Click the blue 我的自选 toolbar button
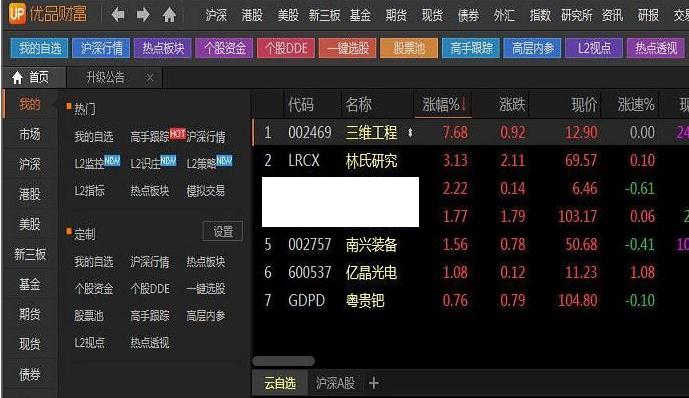The width and height of the screenshot is (689, 398). (x=40, y=48)
